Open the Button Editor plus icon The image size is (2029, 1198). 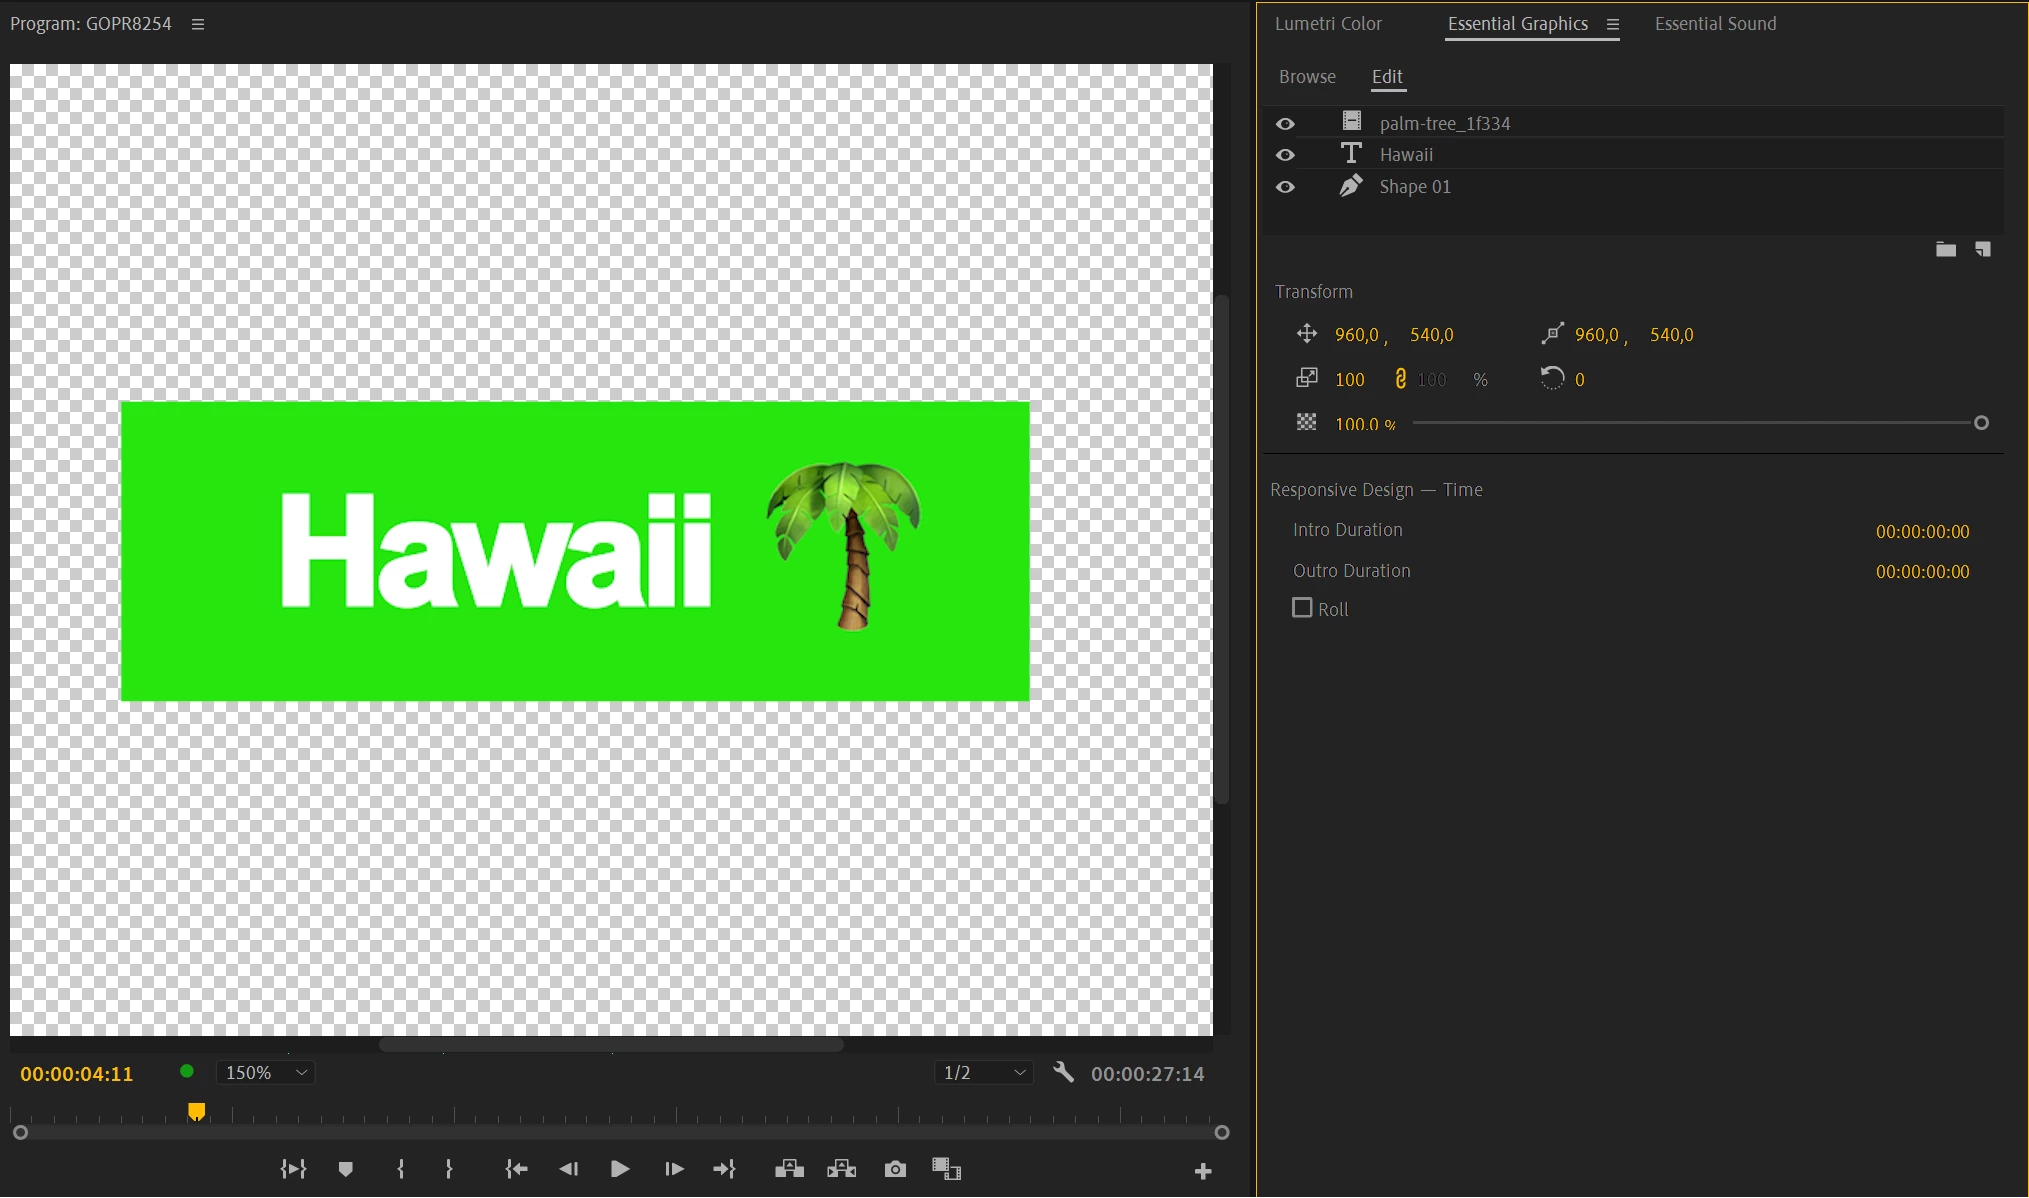click(x=1203, y=1171)
